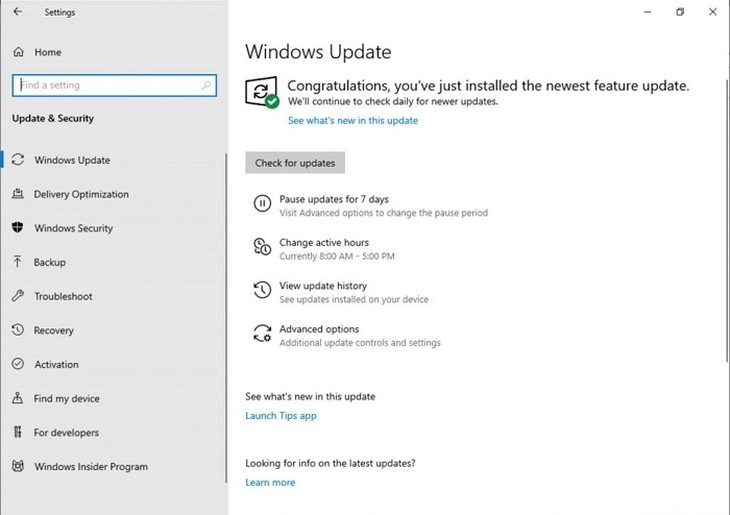
Task: Click the Recovery clock icon
Action: (x=18, y=330)
